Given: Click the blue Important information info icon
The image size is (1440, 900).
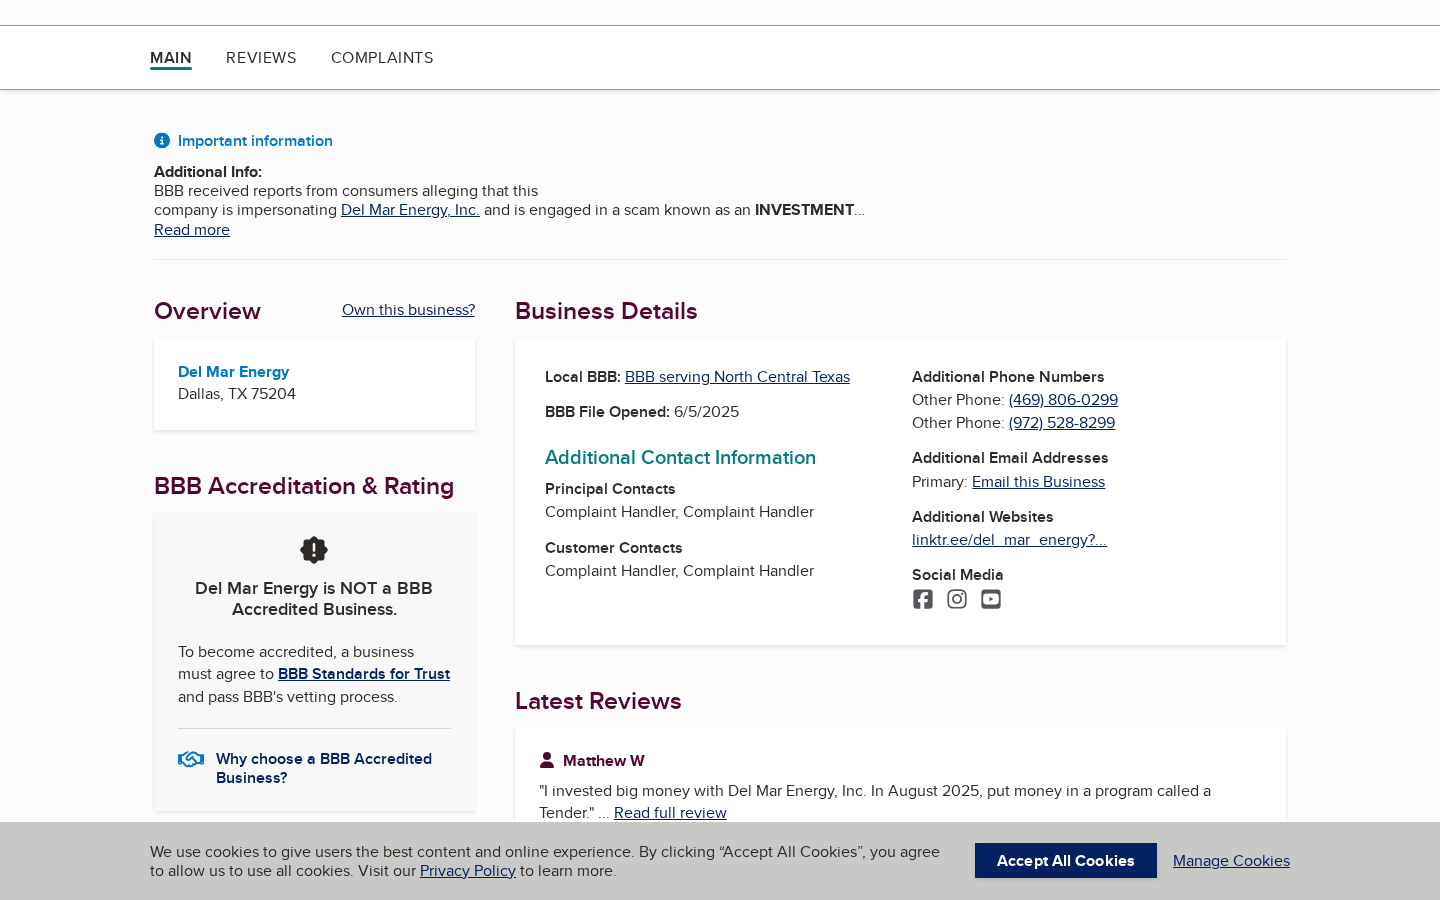Looking at the screenshot, I should coord(162,141).
